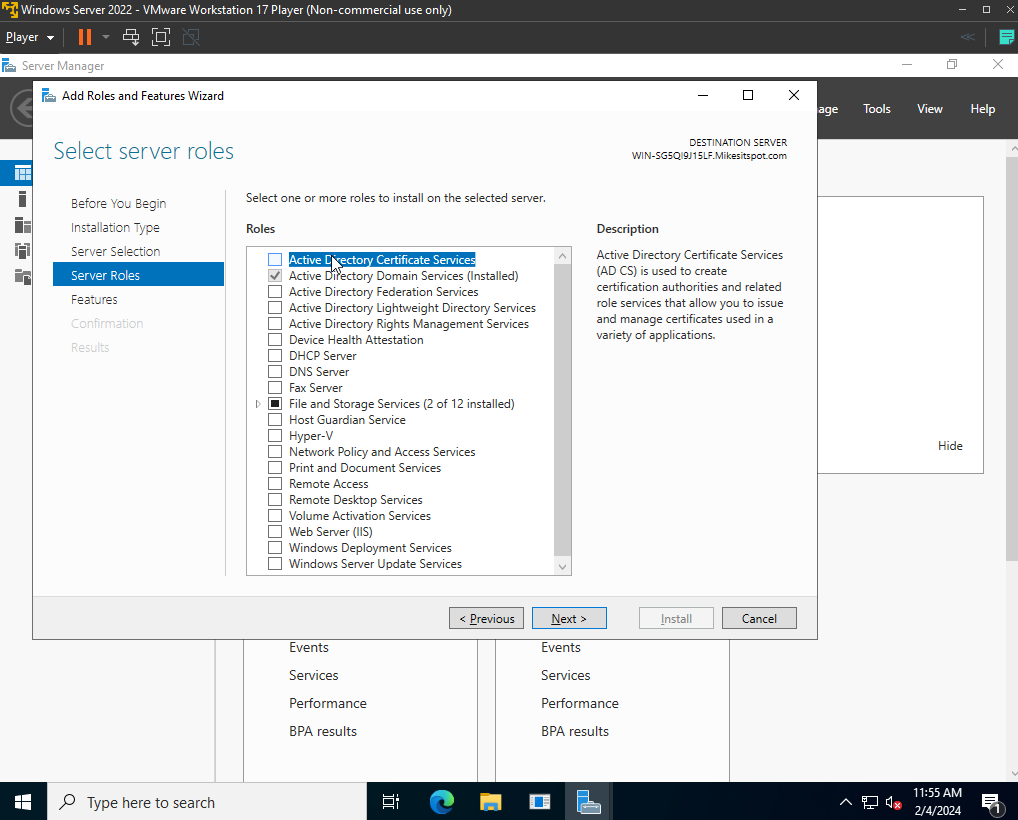The image size is (1018, 820).
Task: Open left tile Performance link
Action: [328, 703]
